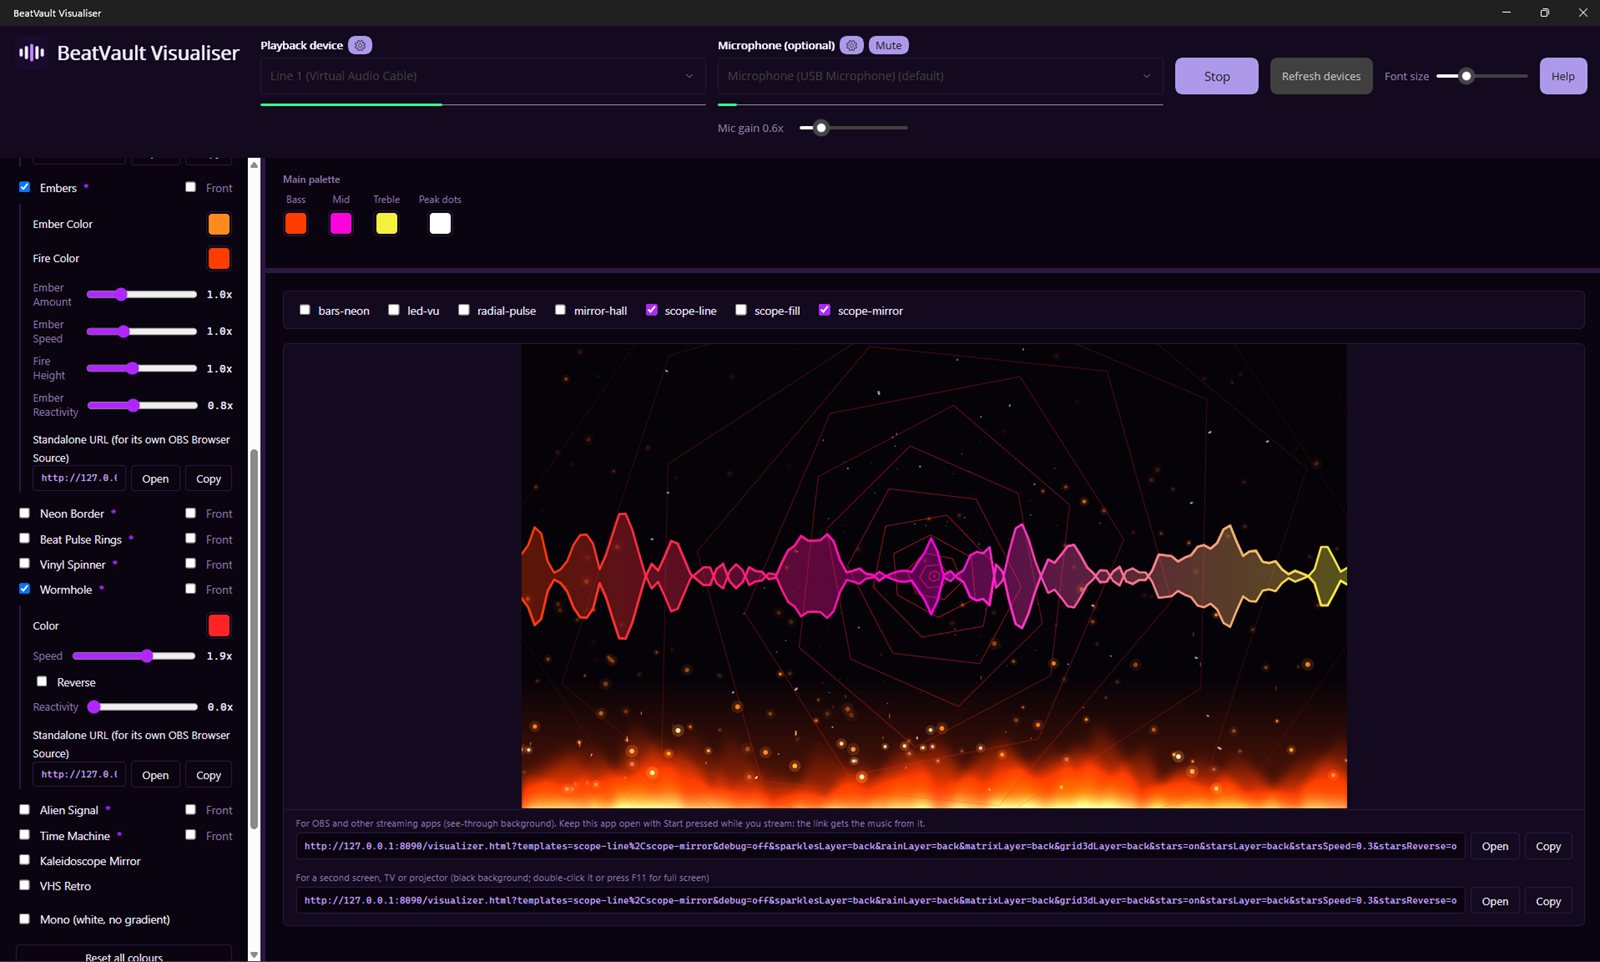Viewport: 1600px width, 962px height.
Task: Pick the Ember Color swatch
Action: coord(219,224)
